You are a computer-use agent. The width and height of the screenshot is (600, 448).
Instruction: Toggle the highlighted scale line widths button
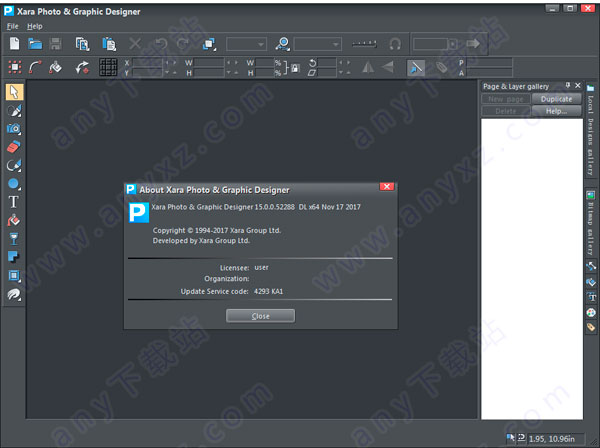pyautogui.click(x=416, y=68)
